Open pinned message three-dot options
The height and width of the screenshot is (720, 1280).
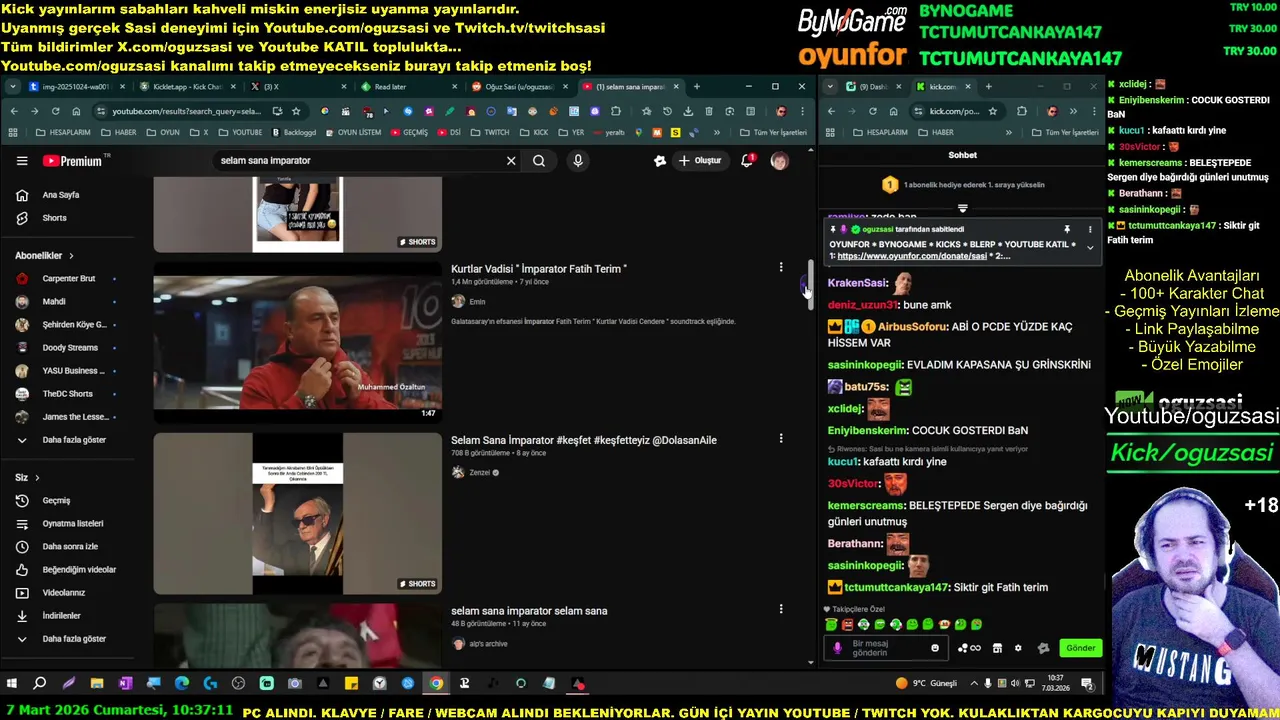[x=1090, y=230]
